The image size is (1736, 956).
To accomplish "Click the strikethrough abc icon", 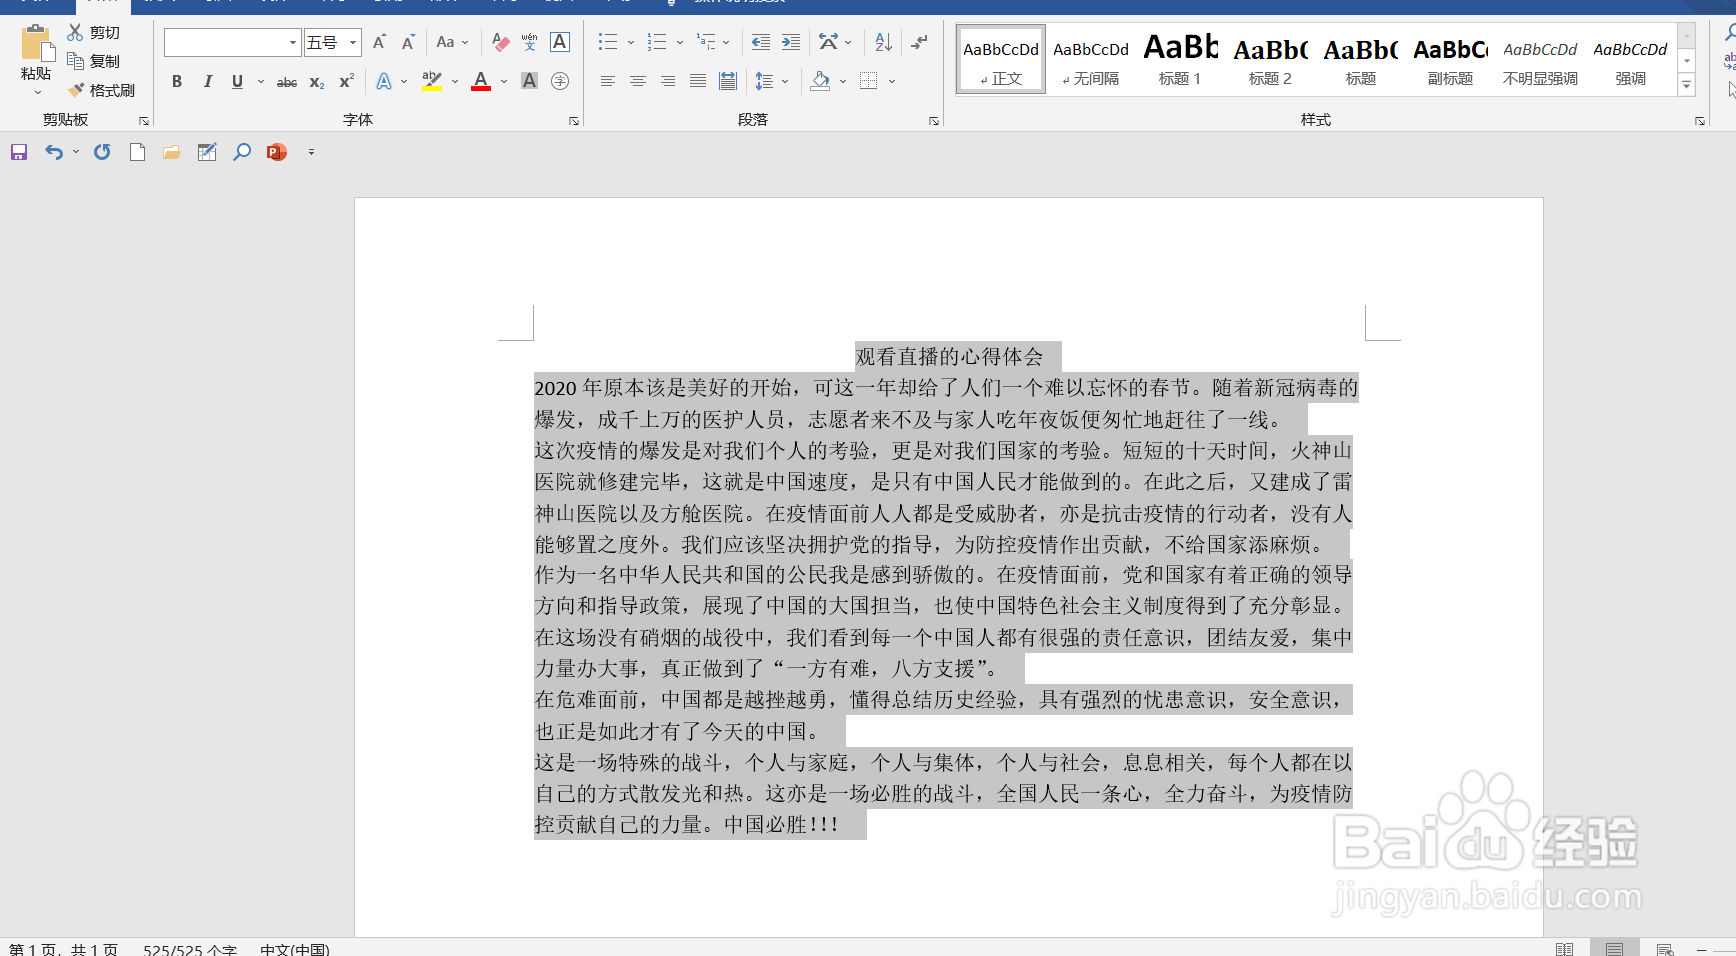I will [287, 82].
